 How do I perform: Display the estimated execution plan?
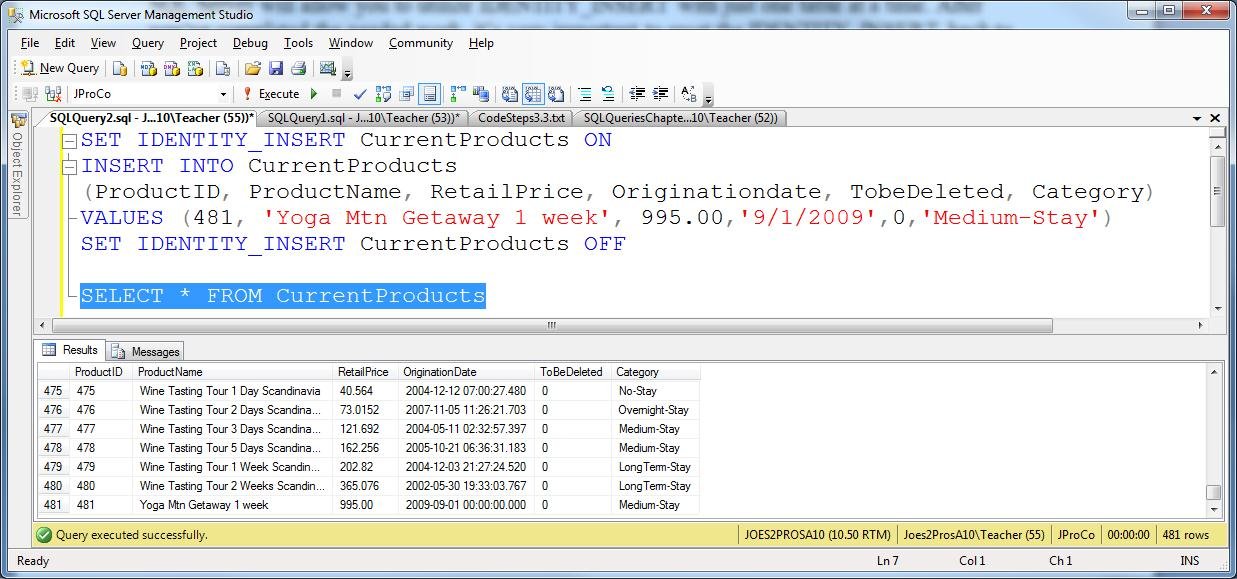click(x=383, y=94)
